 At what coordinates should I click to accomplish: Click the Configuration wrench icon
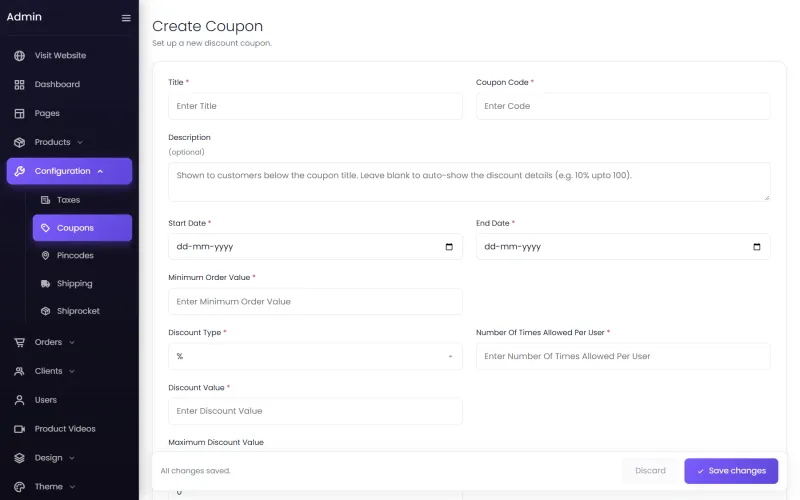tap(19, 171)
